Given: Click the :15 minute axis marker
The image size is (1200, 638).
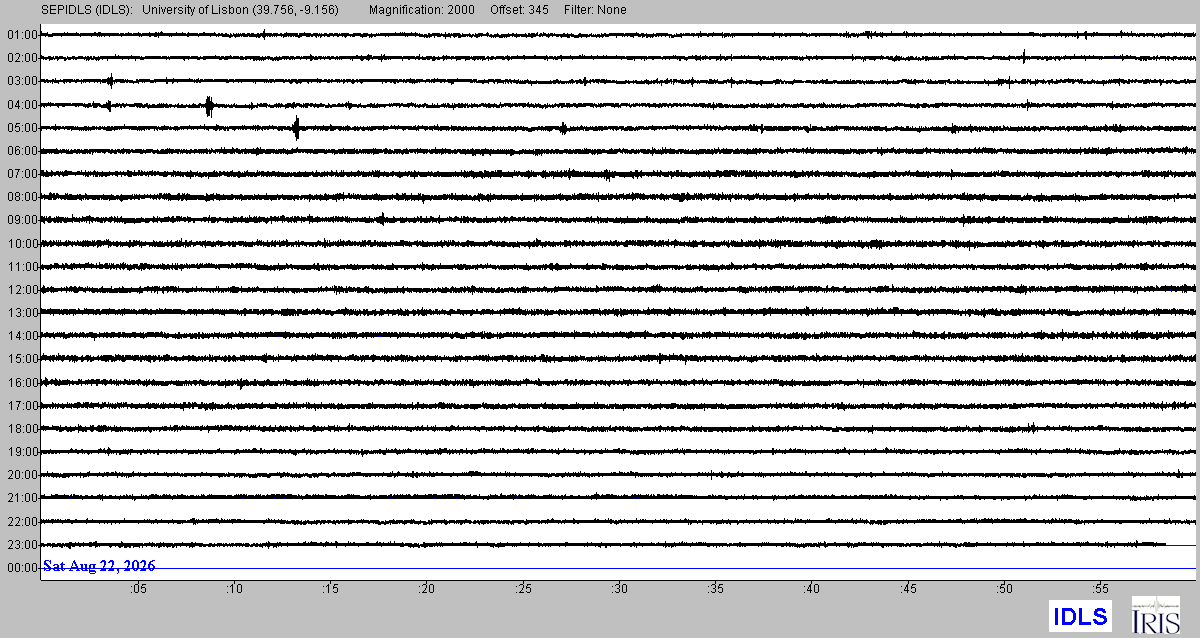Looking at the screenshot, I should tap(330, 590).
